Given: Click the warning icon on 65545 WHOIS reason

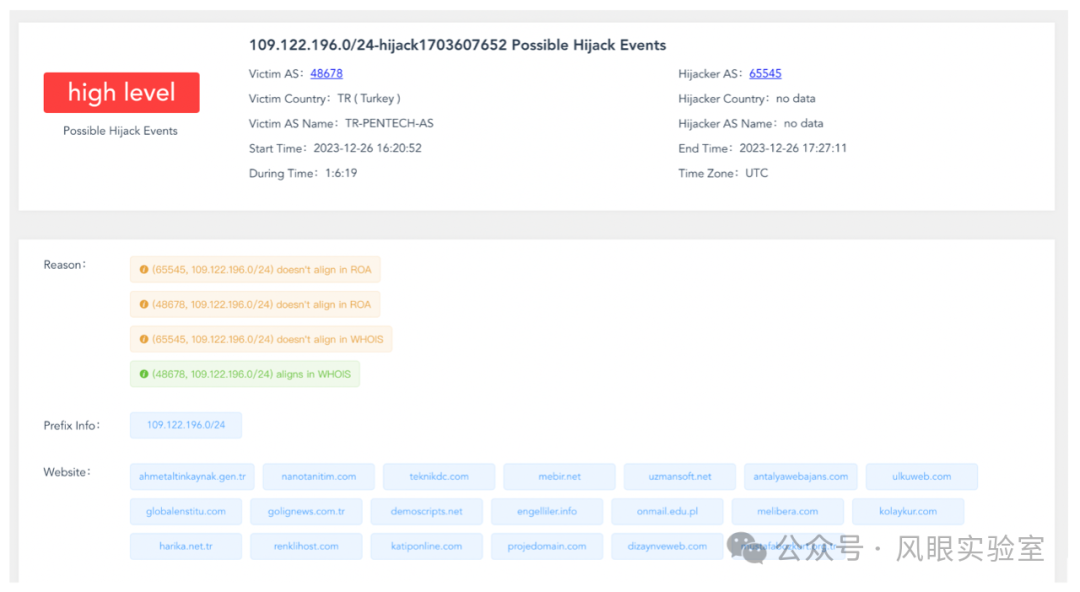Looking at the screenshot, I should coord(144,340).
